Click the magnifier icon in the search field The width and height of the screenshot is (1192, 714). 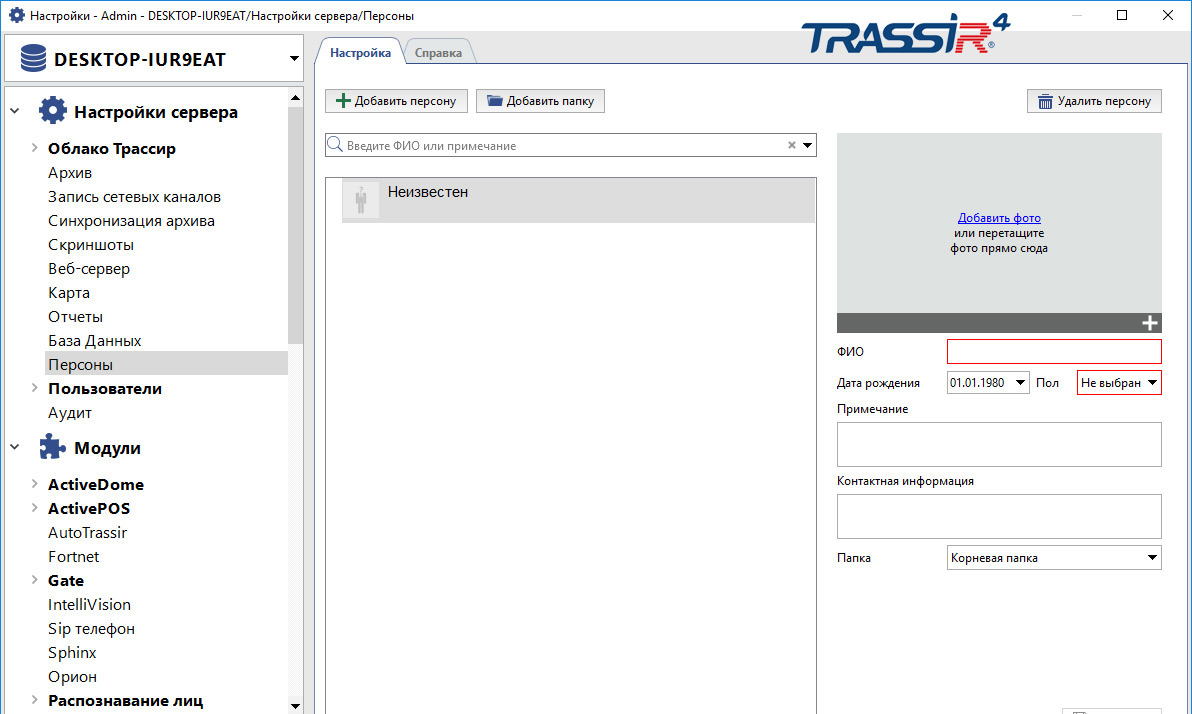(x=335, y=145)
